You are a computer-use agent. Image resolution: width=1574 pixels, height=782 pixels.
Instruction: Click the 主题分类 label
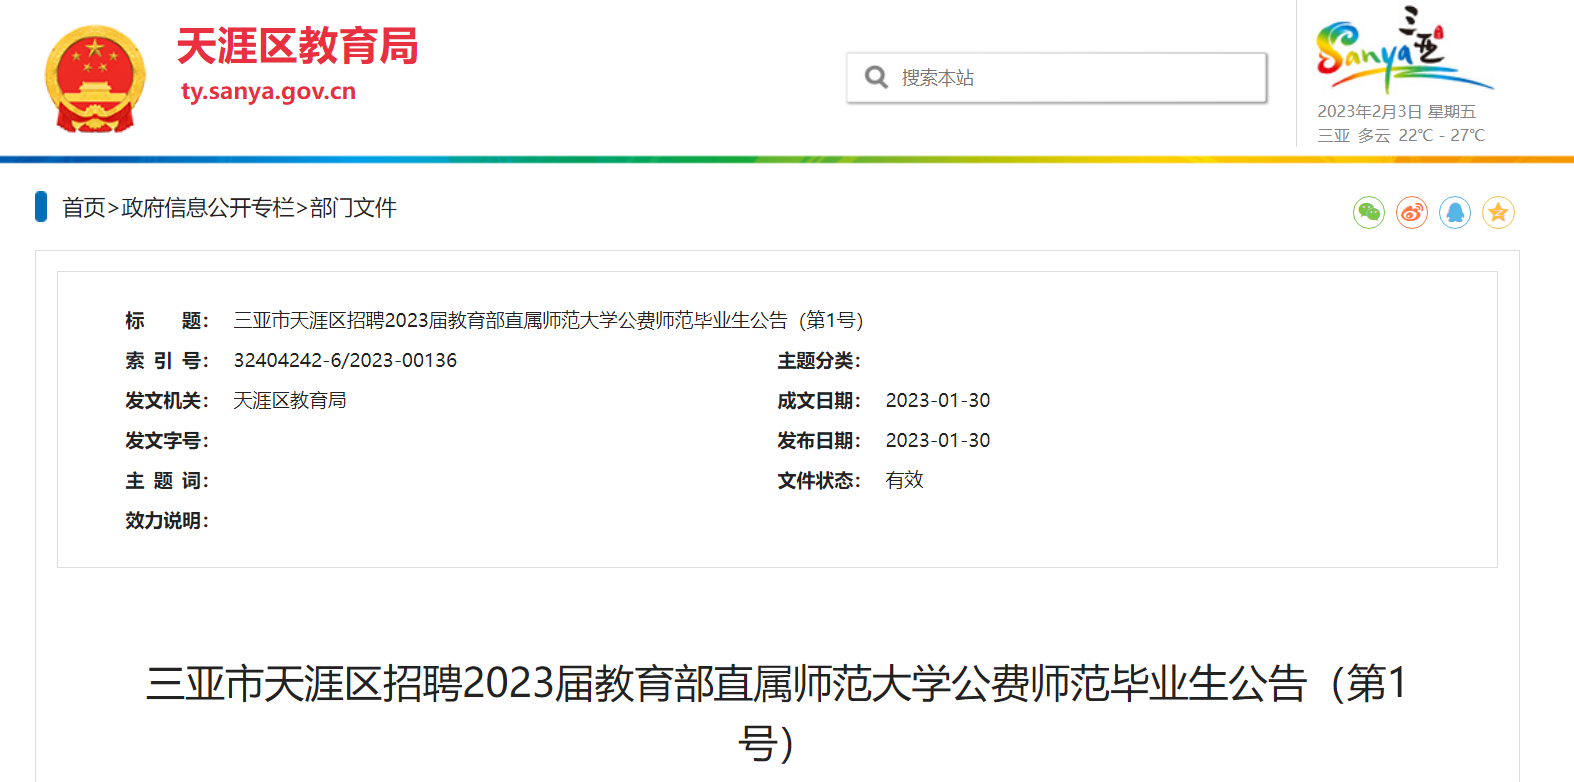(x=819, y=360)
